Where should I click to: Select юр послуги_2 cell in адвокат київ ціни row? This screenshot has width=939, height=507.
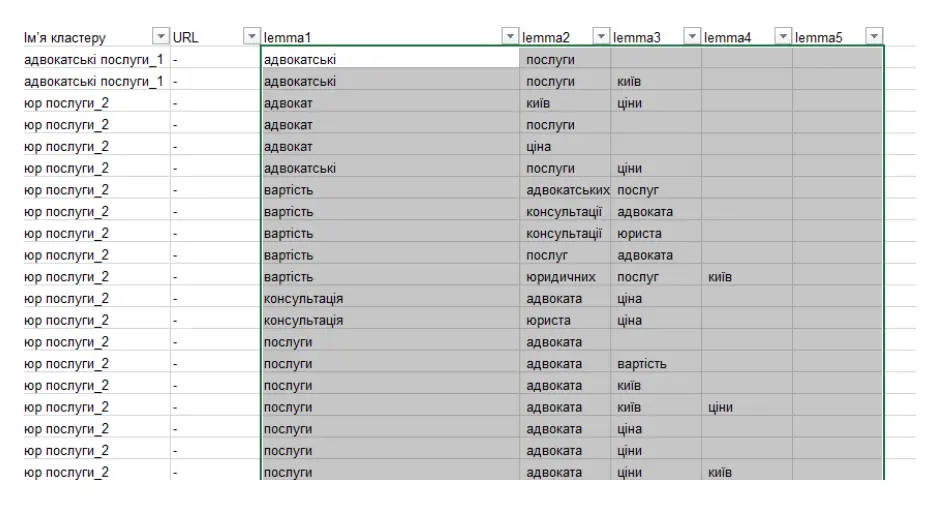96,103
